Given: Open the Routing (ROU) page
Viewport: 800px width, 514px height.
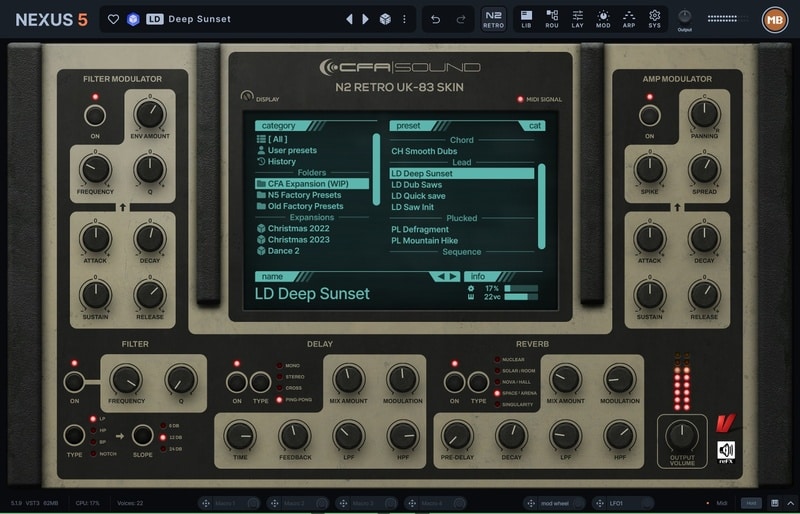Looking at the screenshot, I should 552,19.
